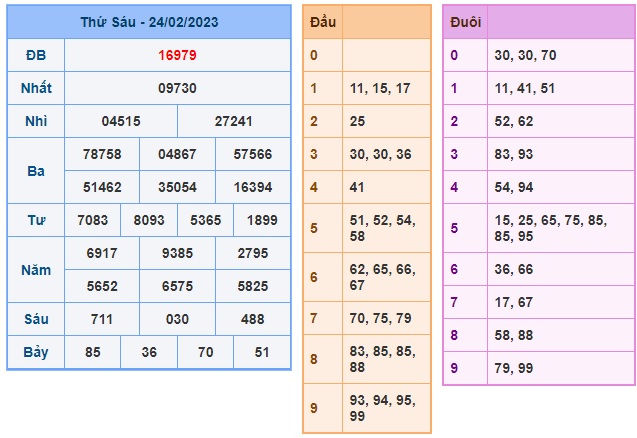Click Đầu row values 83, 85, 85, 88
Image resolution: width=637 pixels, height=438 pixels.
[x=383, y=359]
